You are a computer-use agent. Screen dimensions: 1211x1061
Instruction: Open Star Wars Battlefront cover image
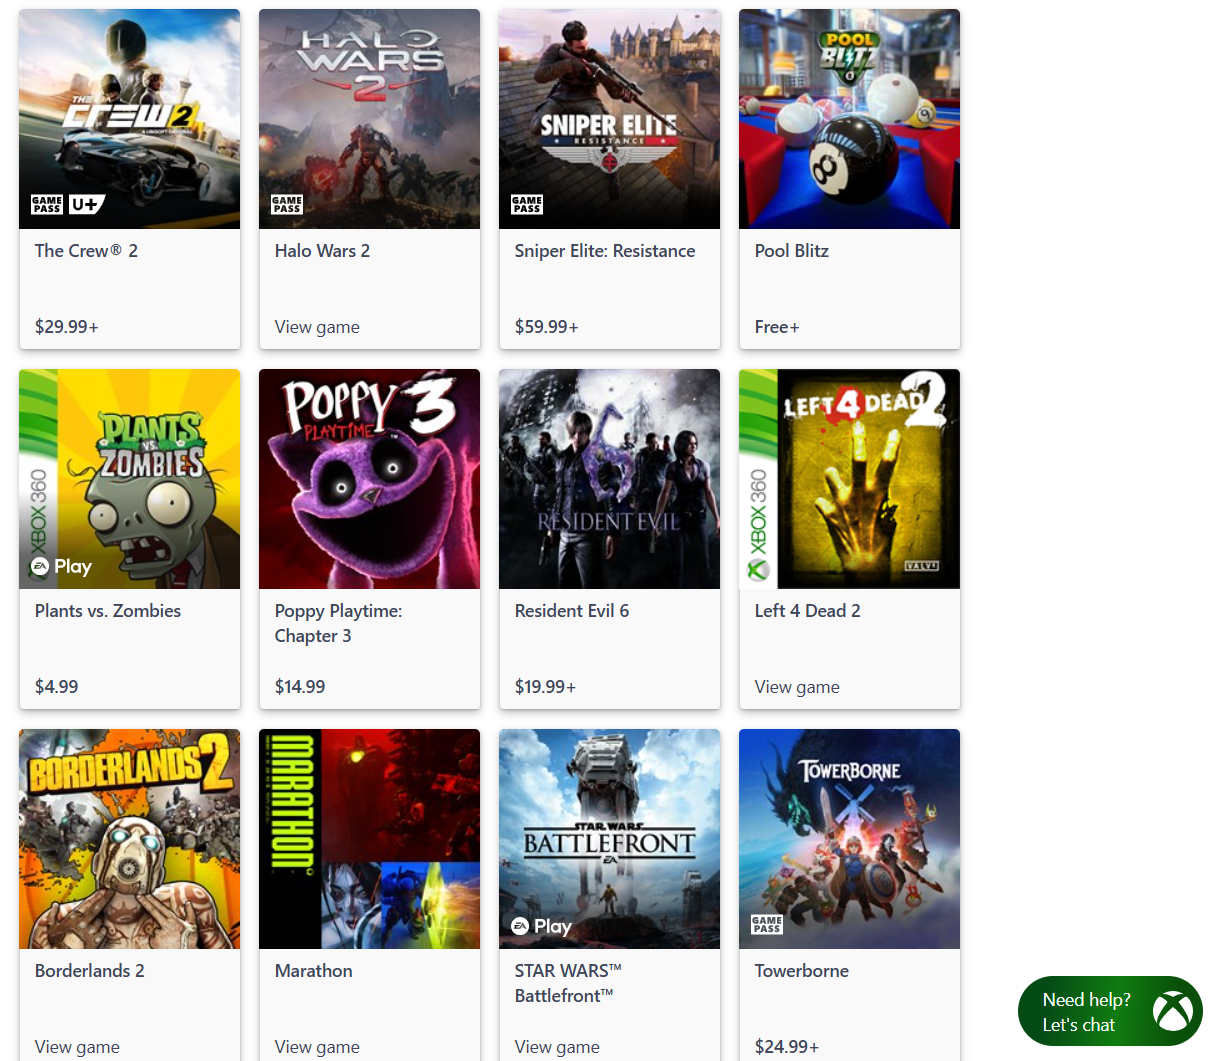610,839
